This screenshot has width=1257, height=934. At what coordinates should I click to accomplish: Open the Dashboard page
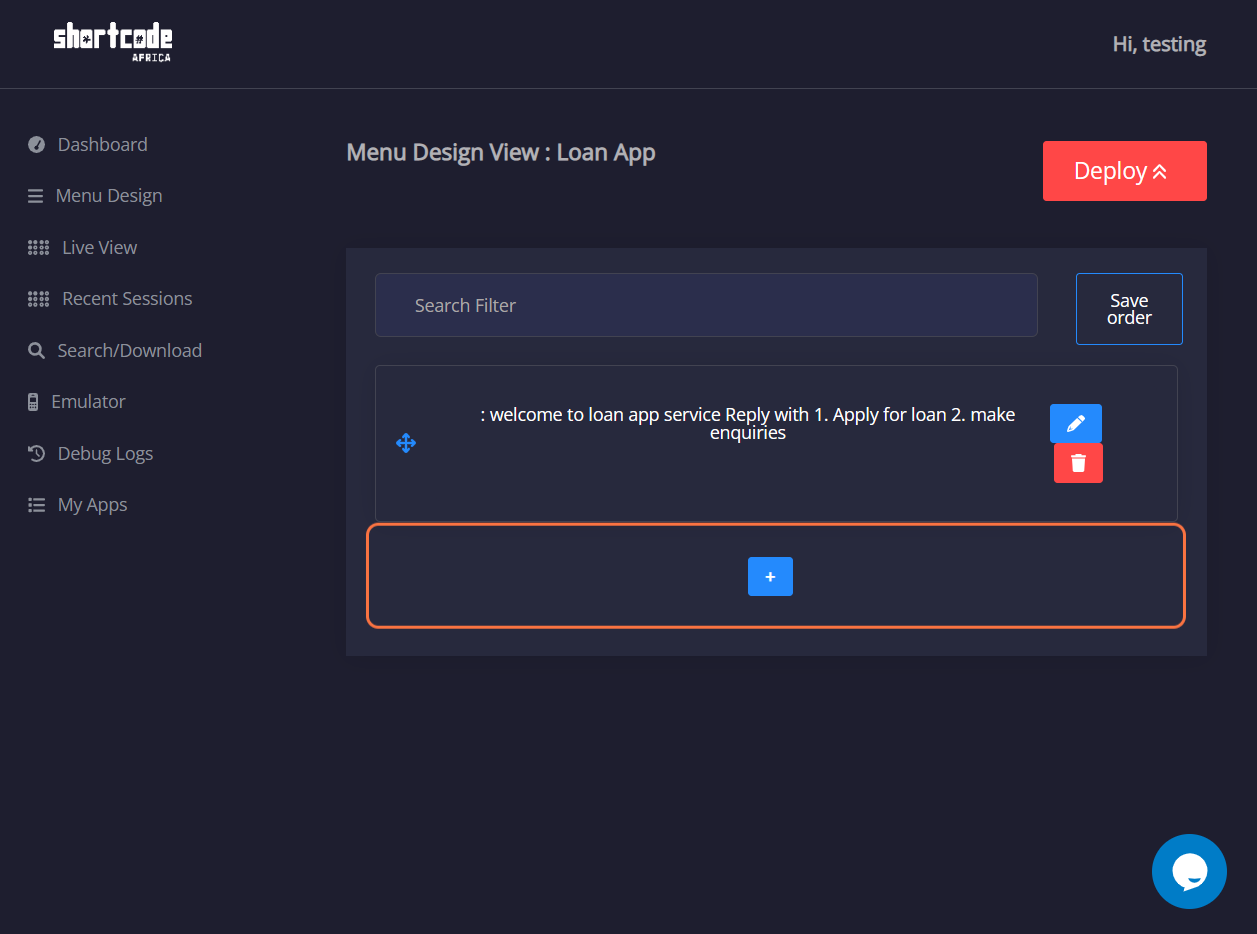[102, 144]
